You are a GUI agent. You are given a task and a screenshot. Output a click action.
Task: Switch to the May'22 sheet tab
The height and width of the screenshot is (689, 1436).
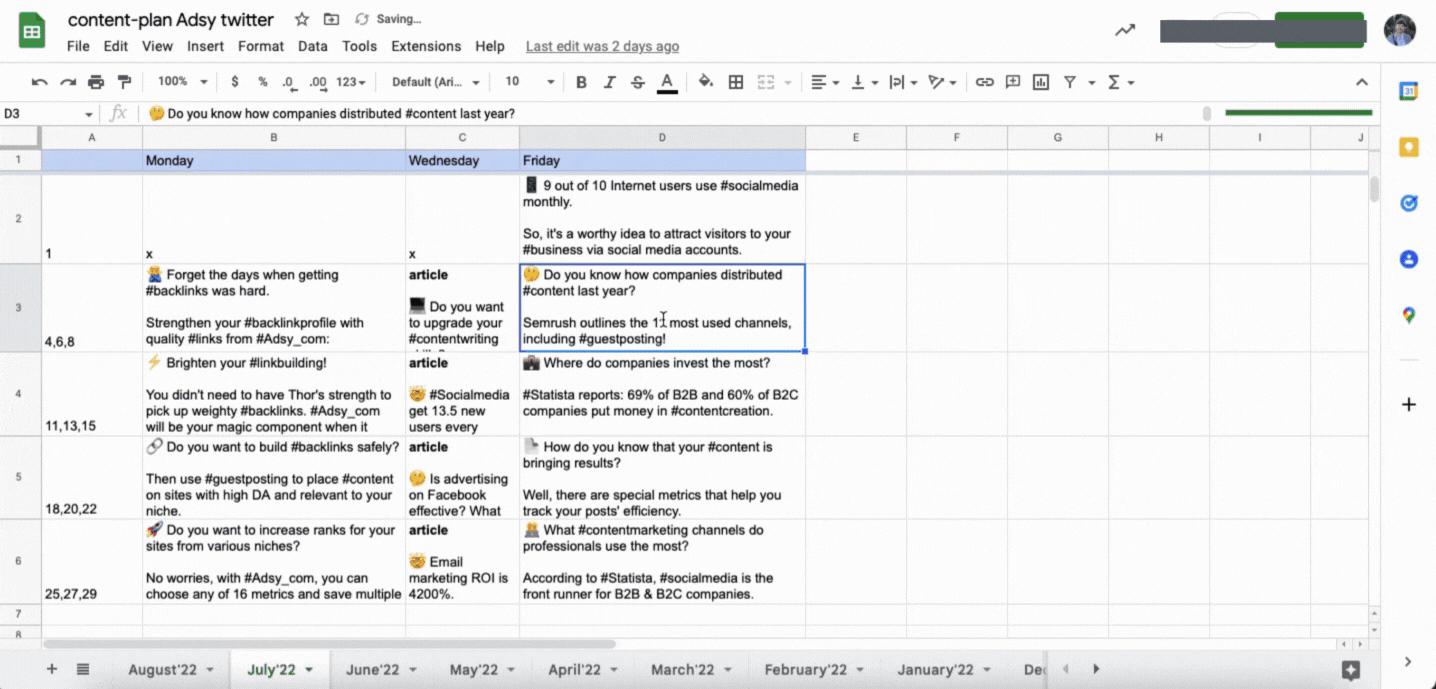[482, 669]
